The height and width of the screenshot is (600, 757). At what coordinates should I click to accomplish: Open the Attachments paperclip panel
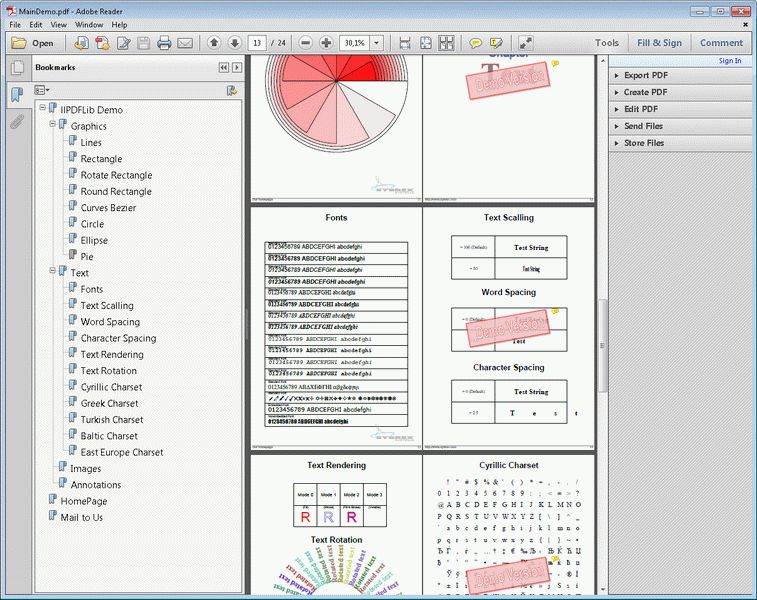point(17,121)
